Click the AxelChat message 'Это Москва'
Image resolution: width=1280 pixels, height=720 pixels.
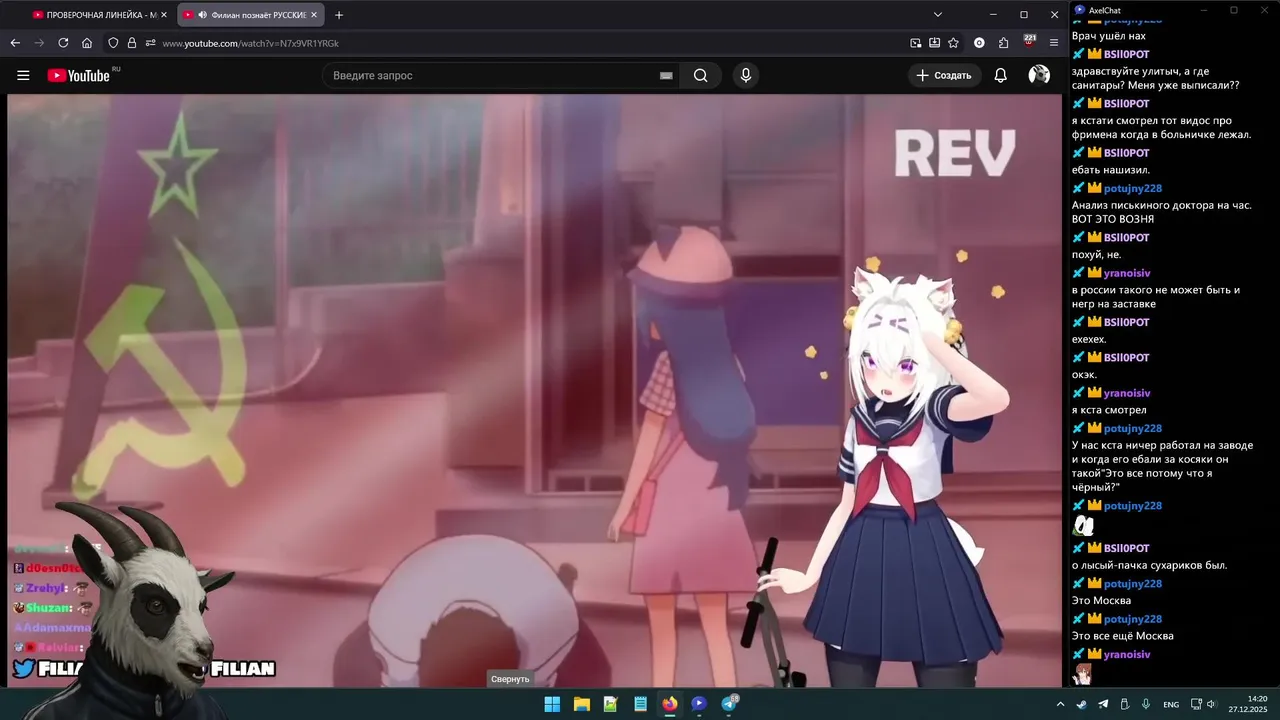pyautogui.click(x=1101, y=601)
